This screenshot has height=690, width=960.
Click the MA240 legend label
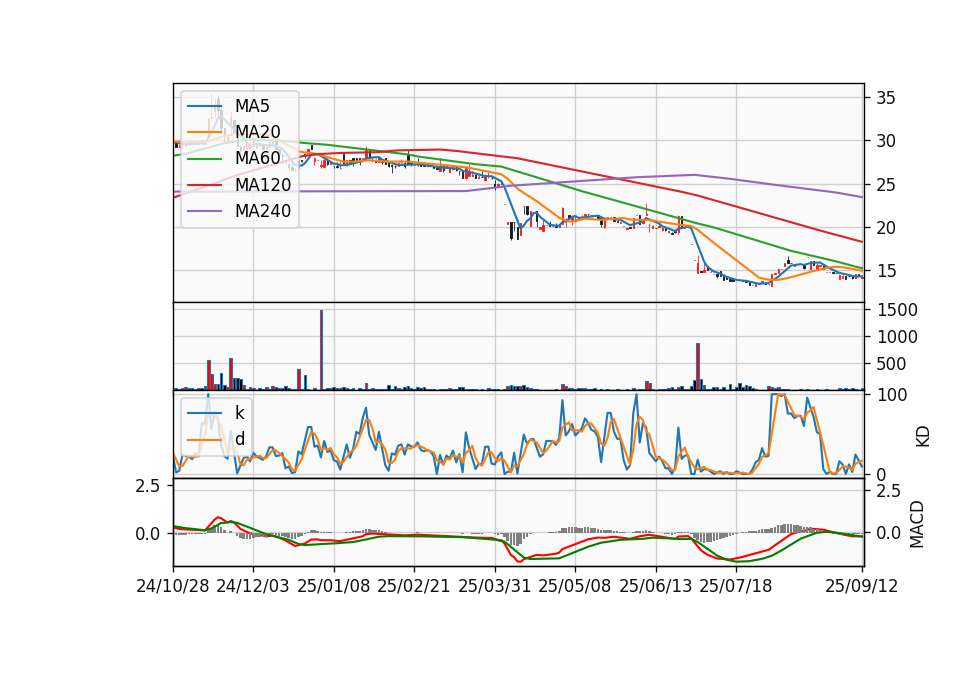coord(263,211)
